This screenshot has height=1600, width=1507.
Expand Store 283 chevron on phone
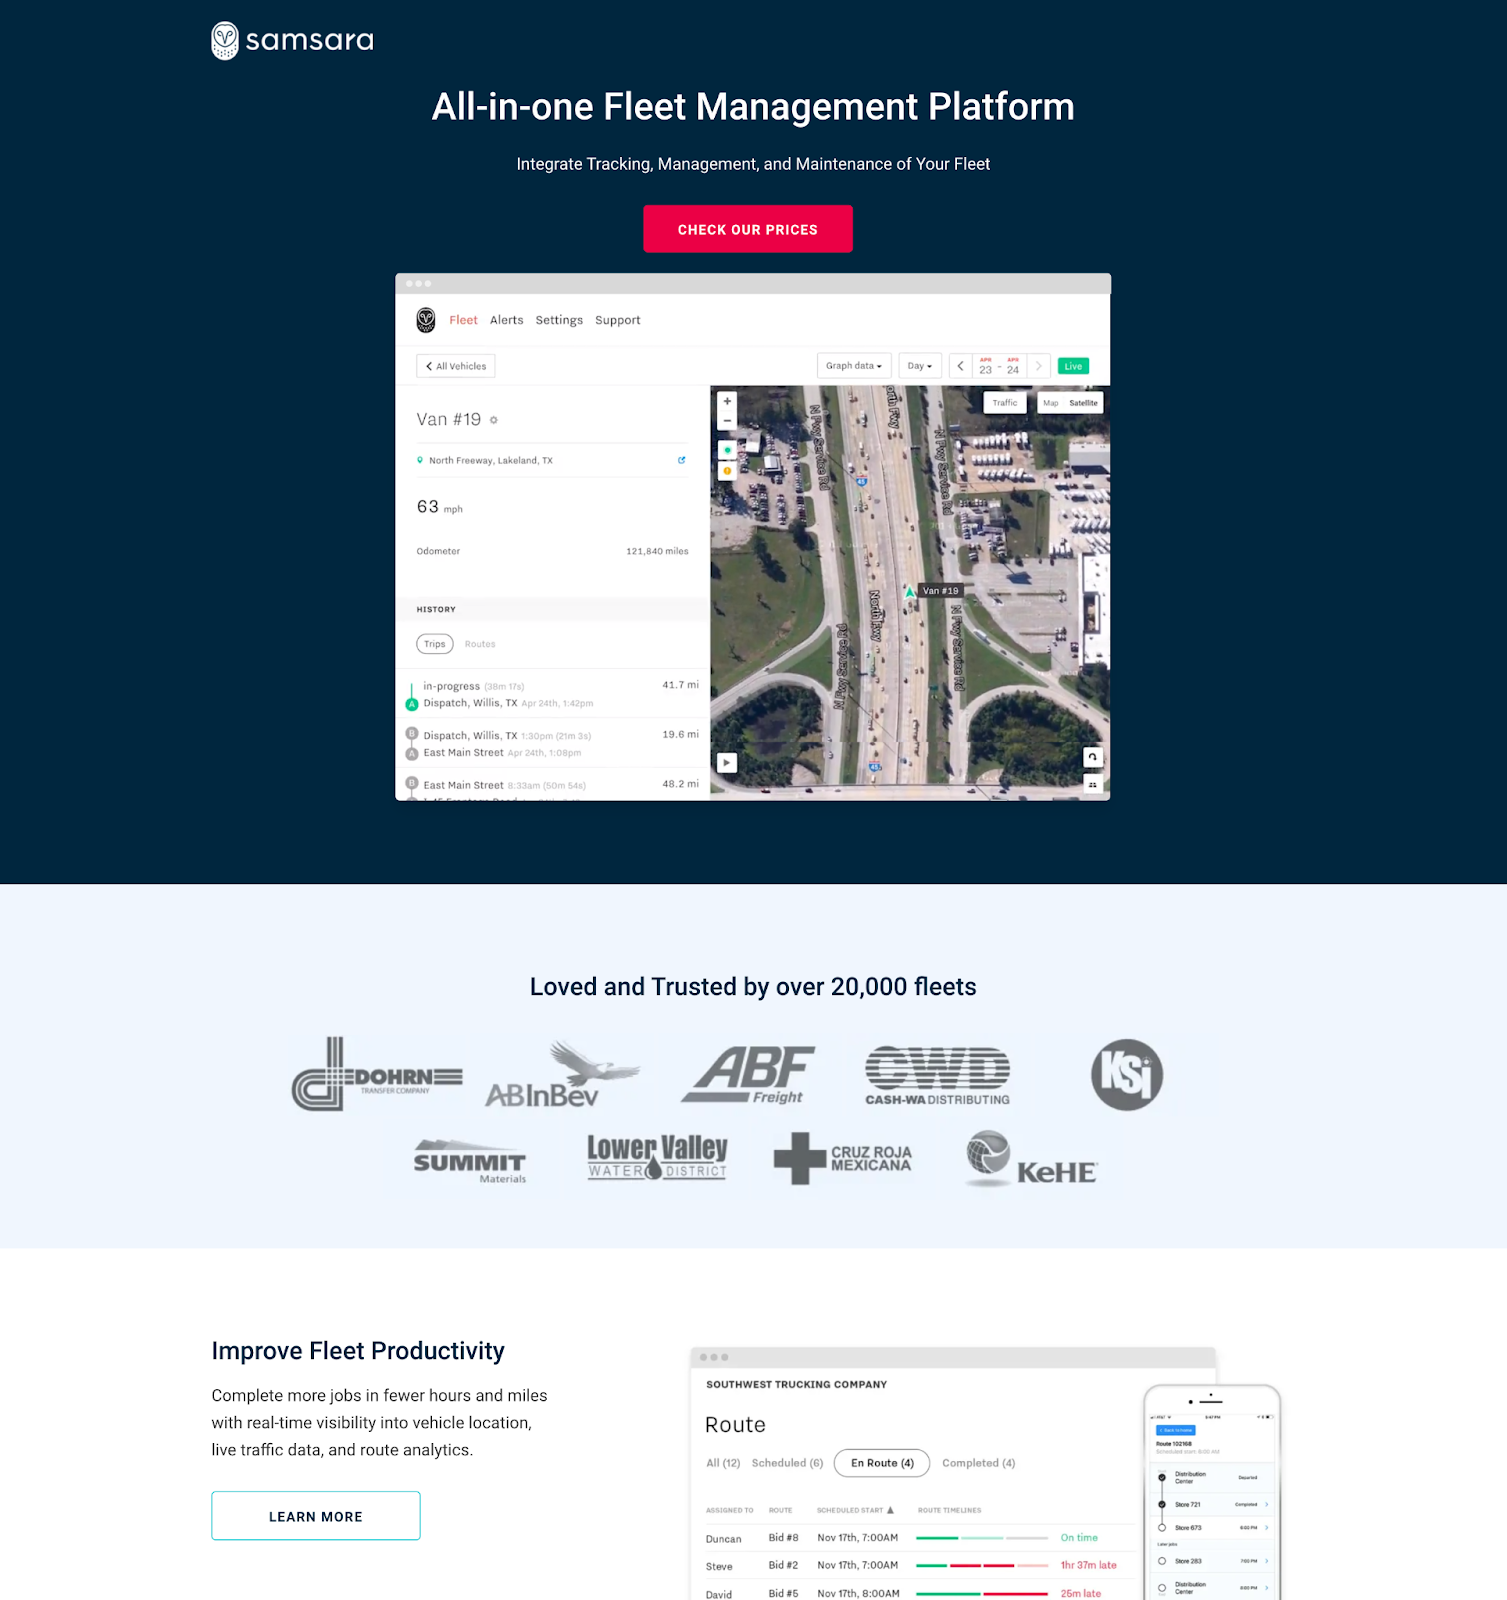[x=1267, y=1561]
